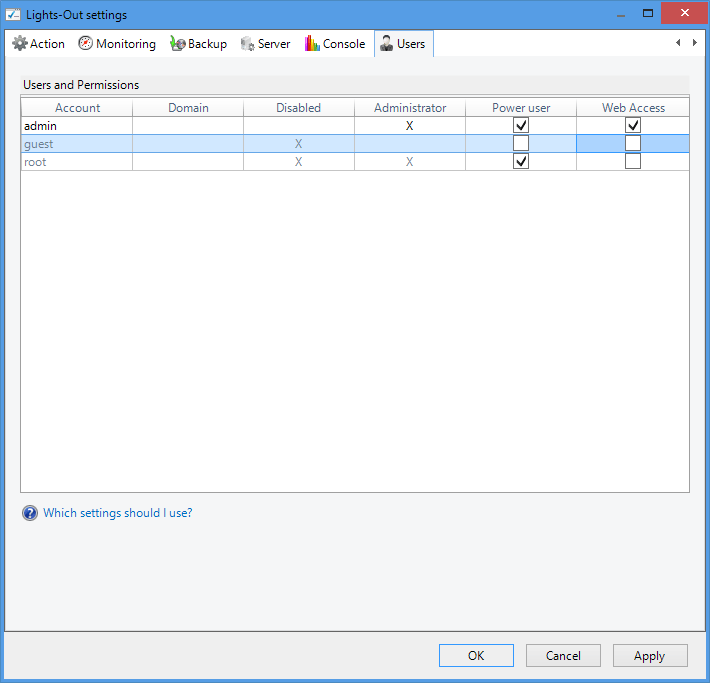The width and height of the screenshot is (710, 683).
Task: Sort by the Account column header
Action: 77,108
